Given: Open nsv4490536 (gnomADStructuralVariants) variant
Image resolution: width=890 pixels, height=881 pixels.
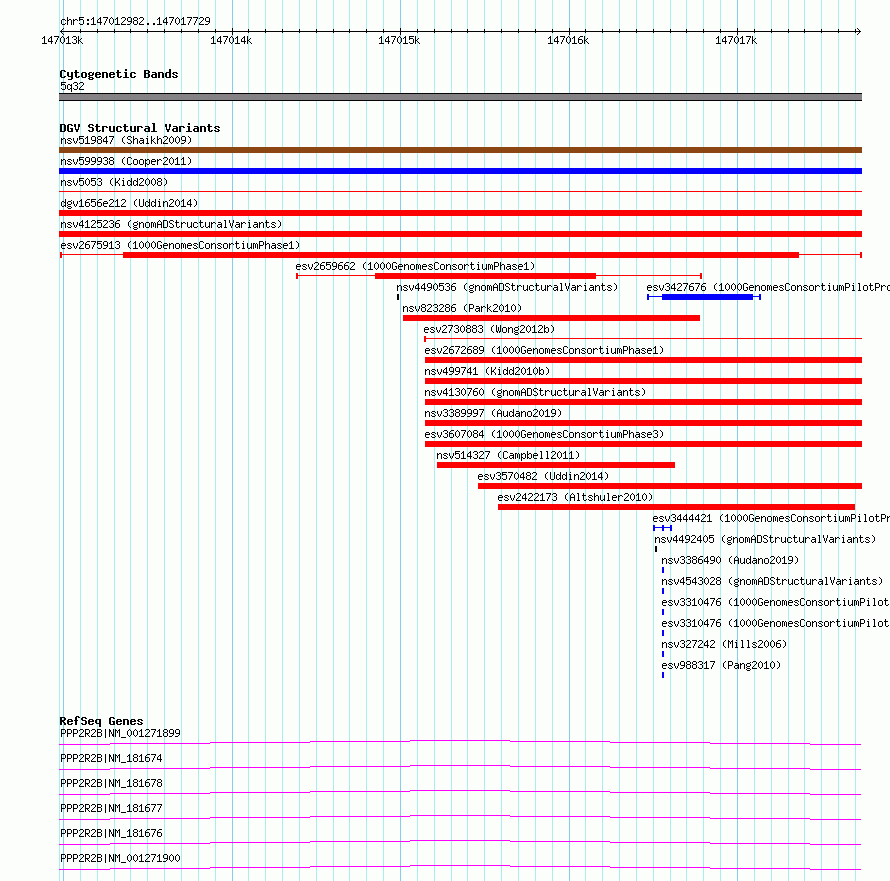Looking at the screenshot, I should coord(507,287).
